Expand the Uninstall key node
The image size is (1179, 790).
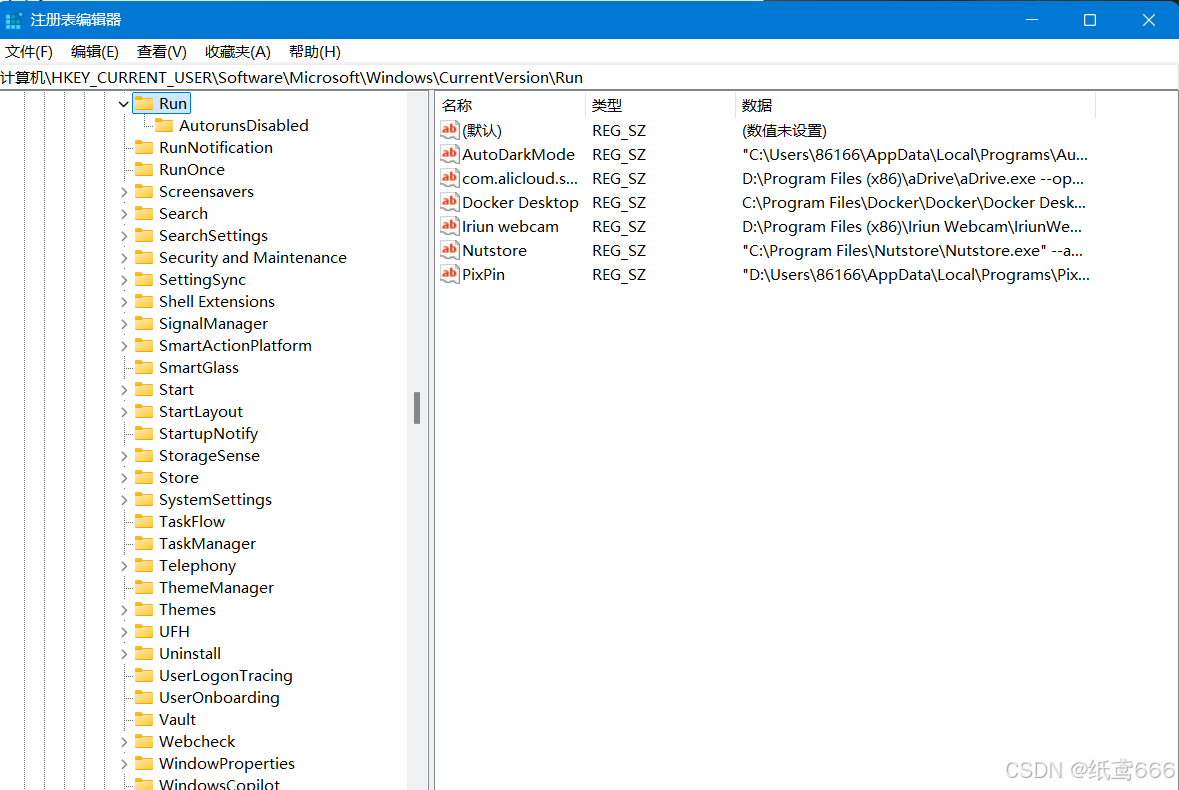pyautogui.click(x=124, y=653)
